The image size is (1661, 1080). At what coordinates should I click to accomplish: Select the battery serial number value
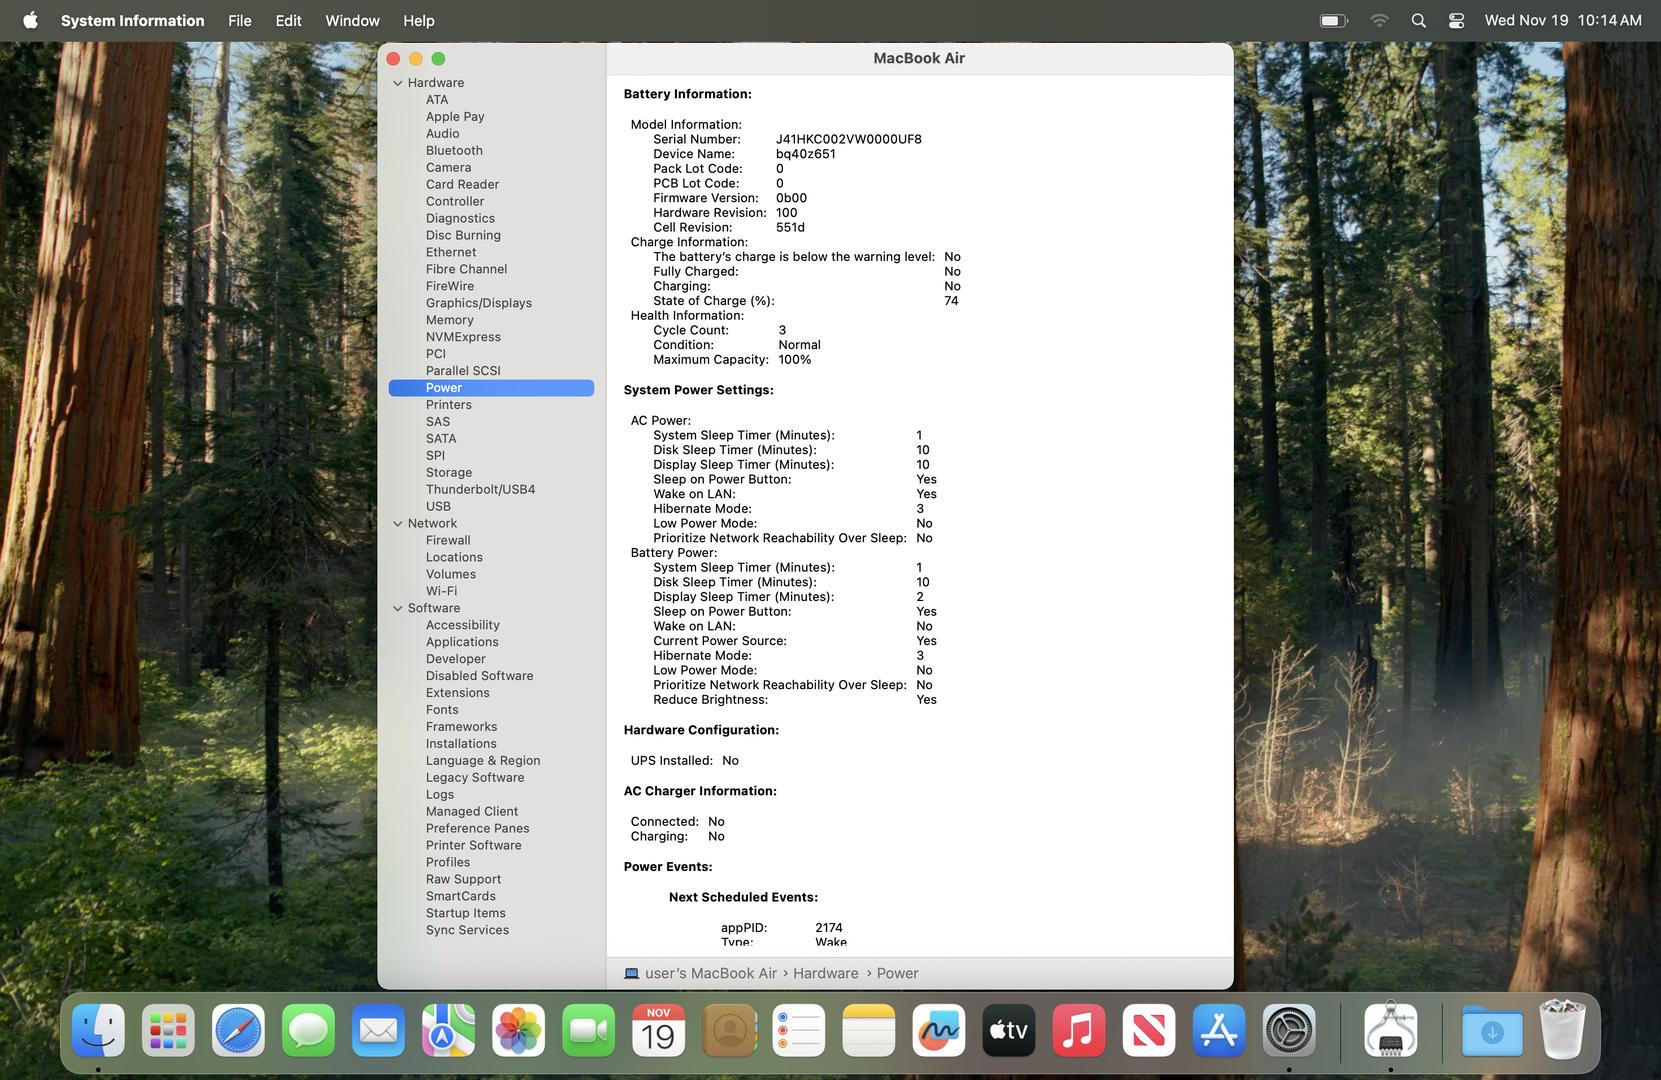848,140
